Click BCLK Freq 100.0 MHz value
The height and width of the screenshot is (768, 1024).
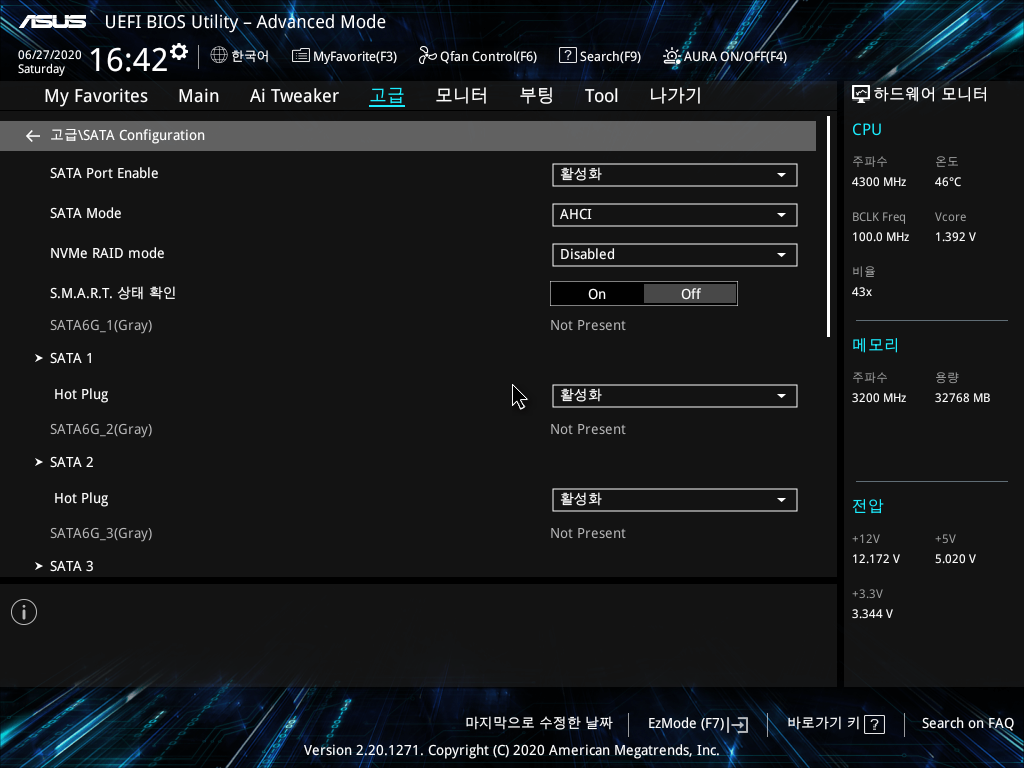pos(880,237)
